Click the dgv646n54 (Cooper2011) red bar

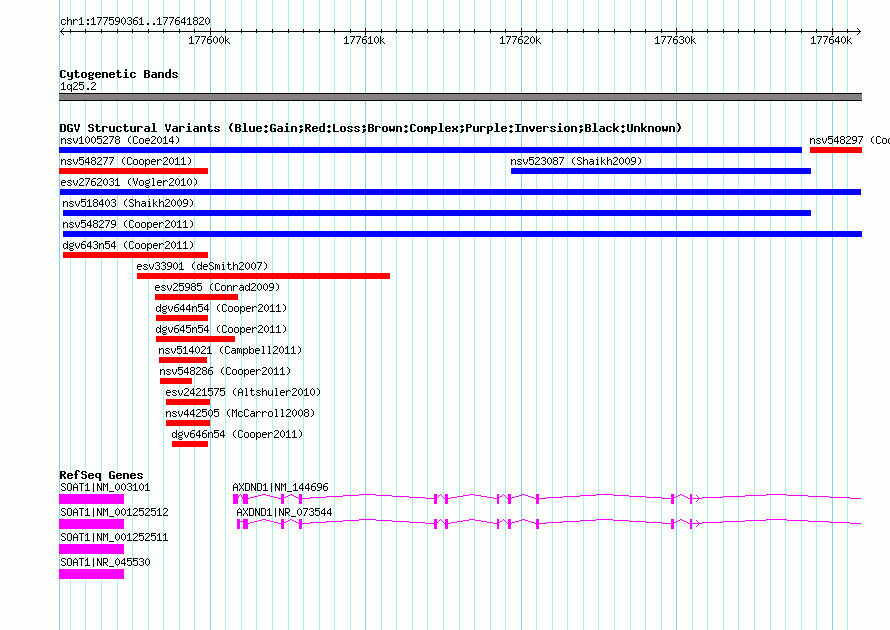click(x=190, y=444)
